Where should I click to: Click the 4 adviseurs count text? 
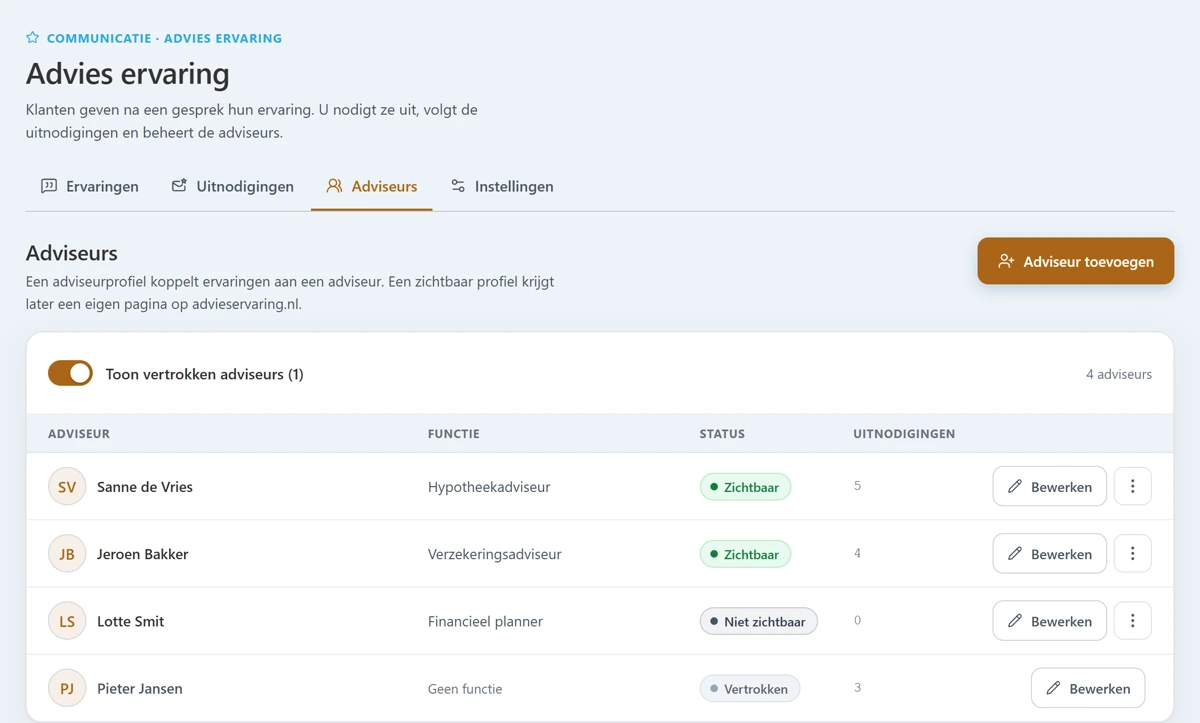1119,374
